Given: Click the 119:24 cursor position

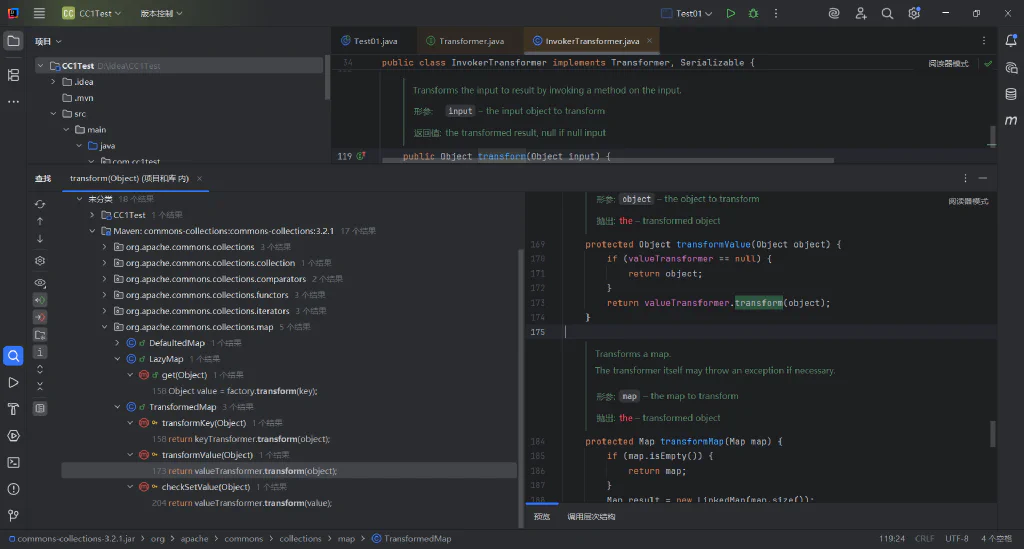Looking at the screenshot, I should coord(892,539).
